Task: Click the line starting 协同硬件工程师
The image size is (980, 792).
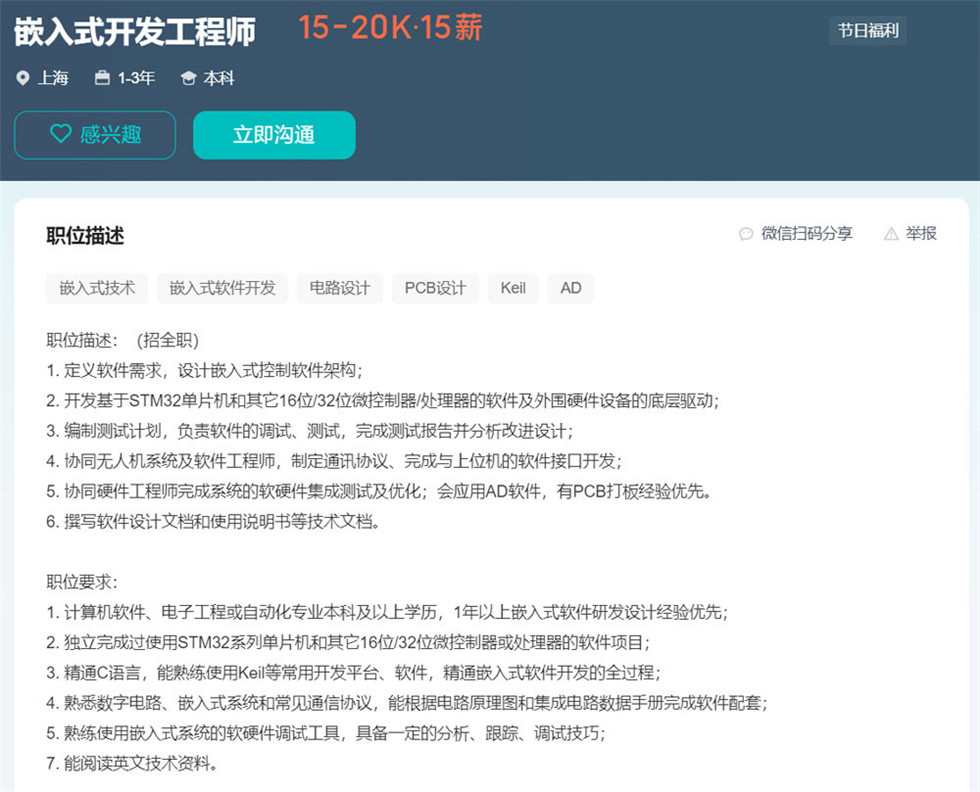Action: 379,491
